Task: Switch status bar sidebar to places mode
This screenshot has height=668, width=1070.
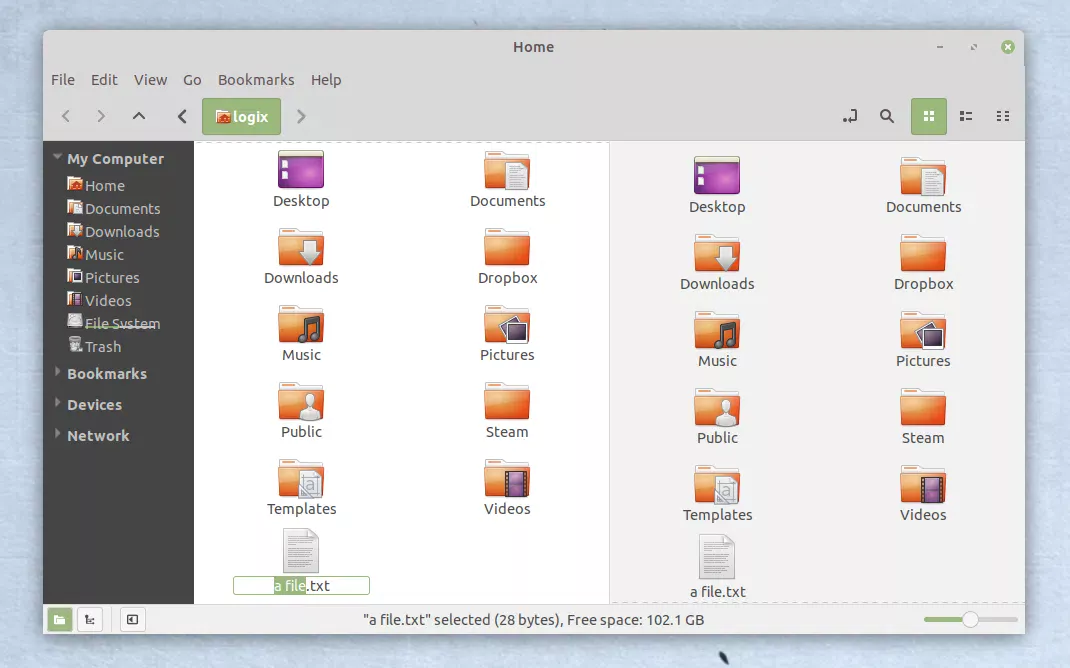Action: [59, 619]
